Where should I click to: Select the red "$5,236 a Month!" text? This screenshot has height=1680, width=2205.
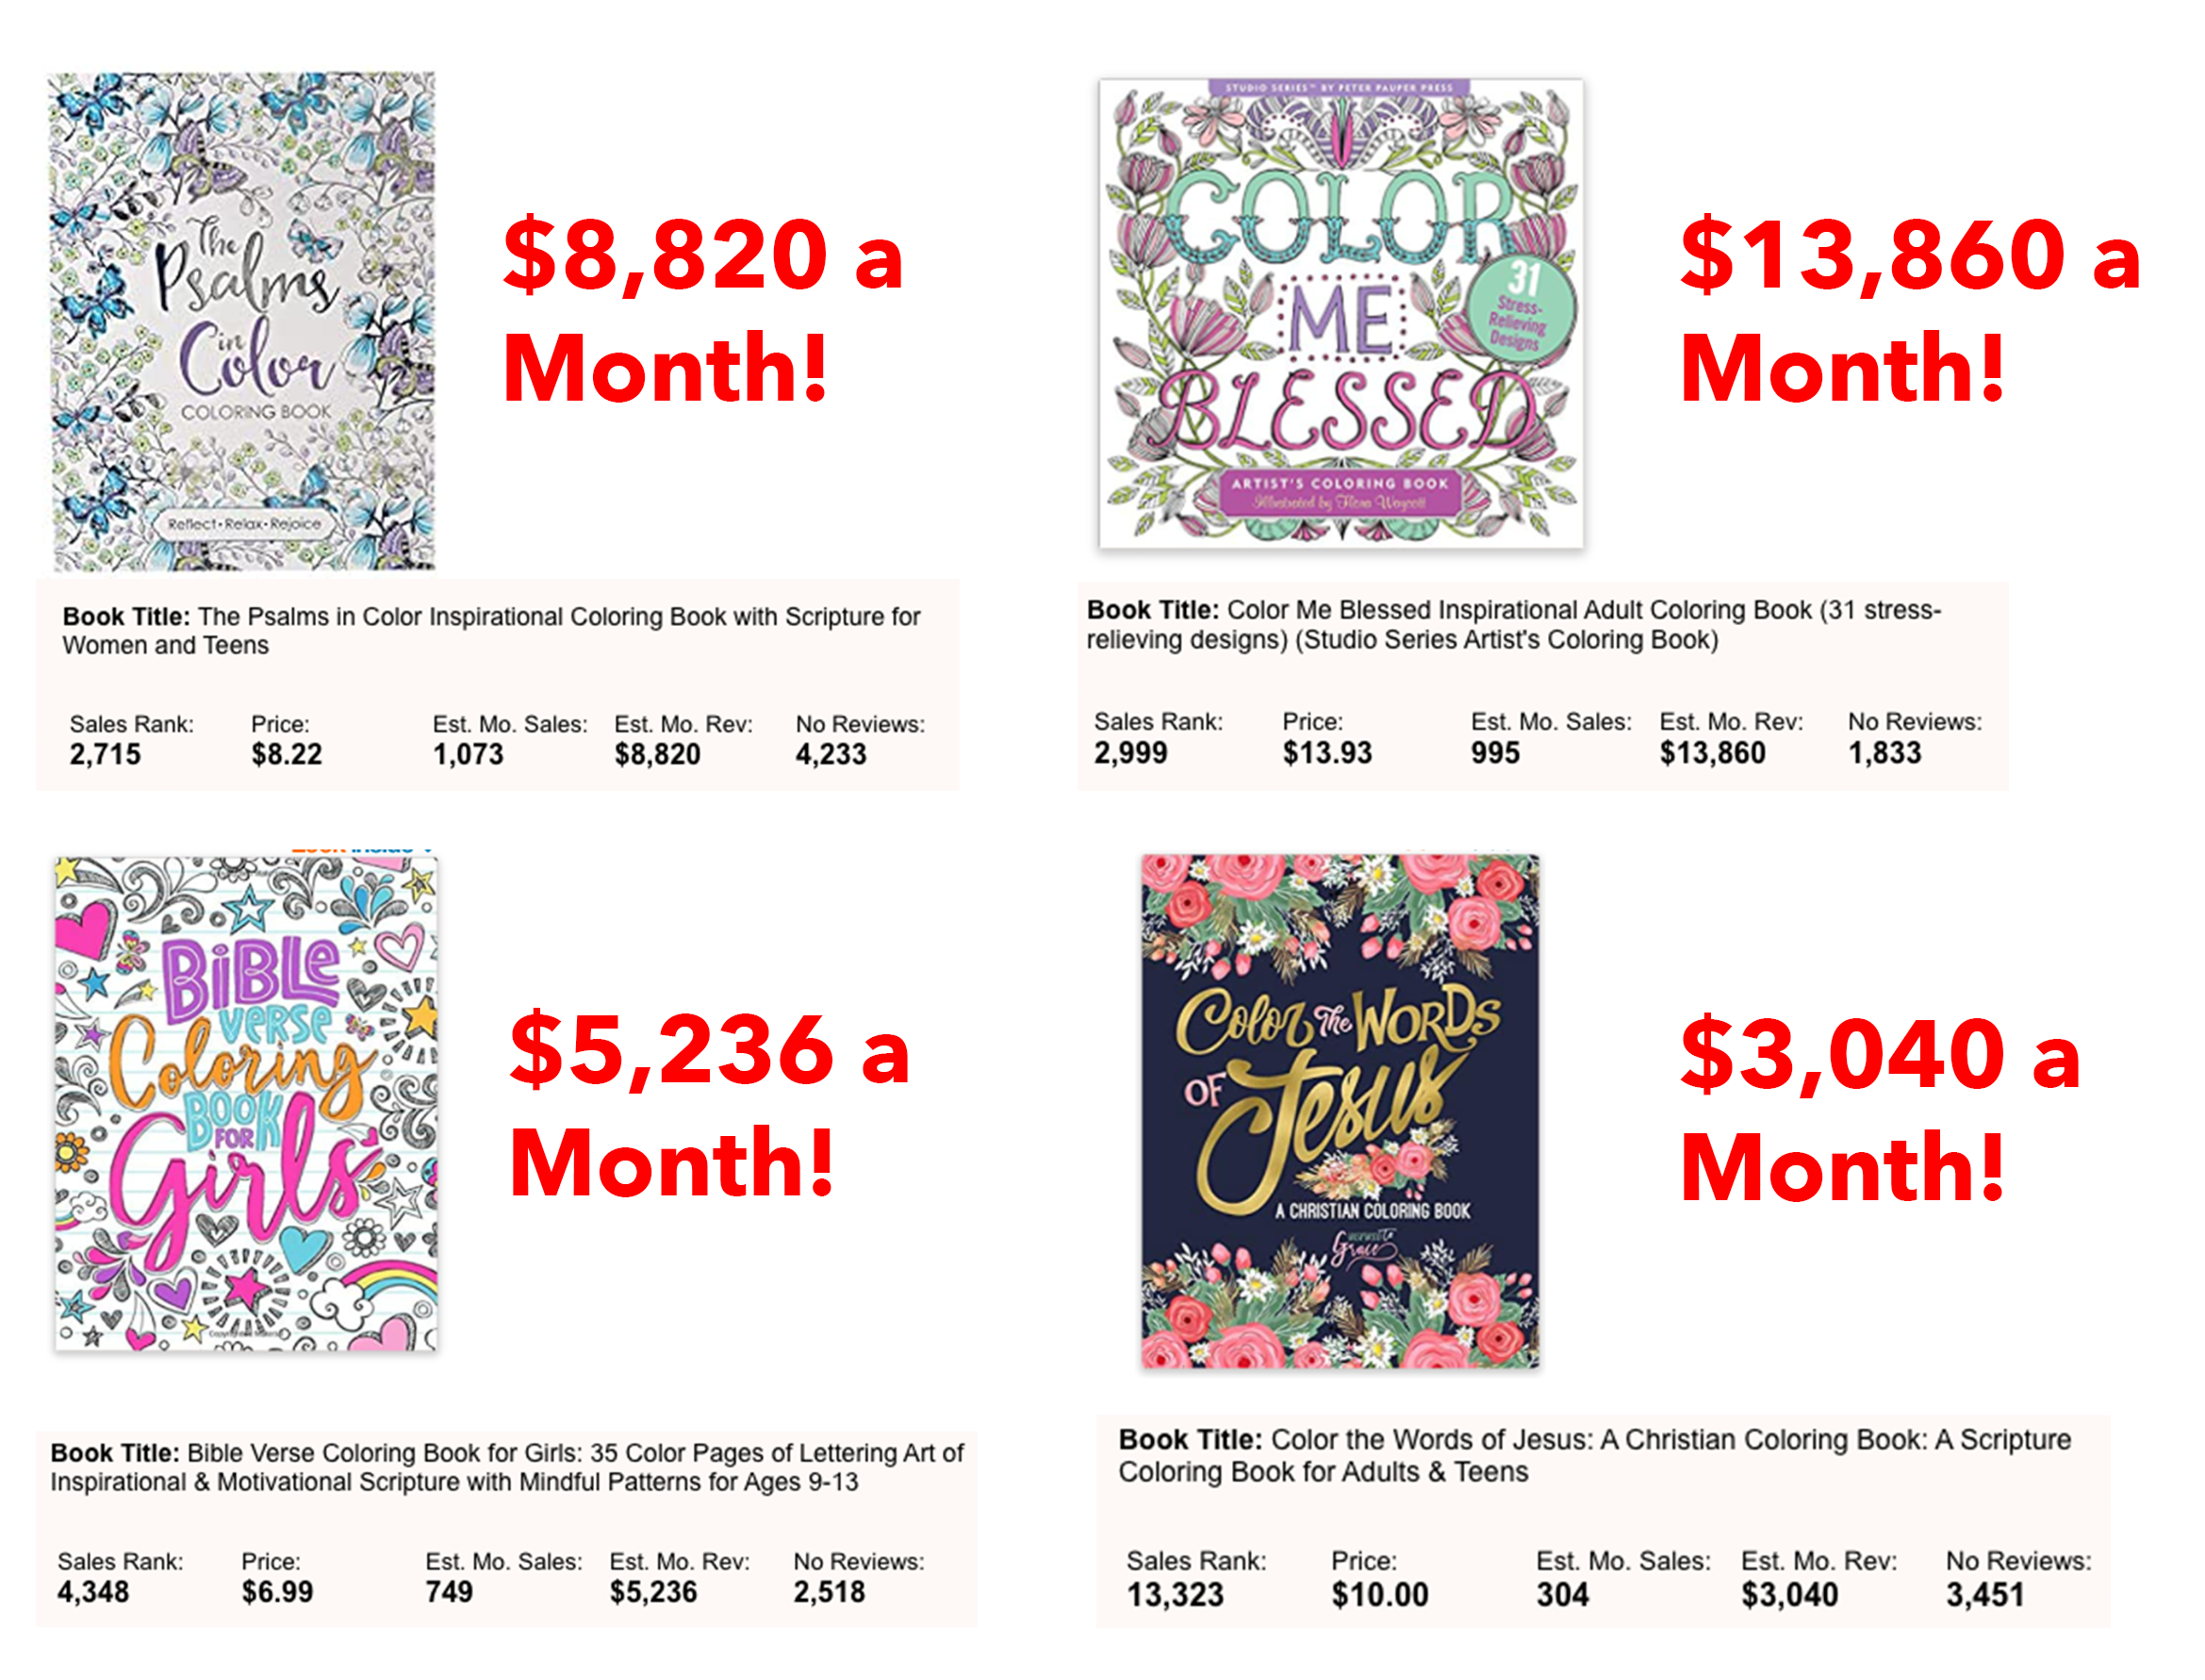click(708, 1104)
